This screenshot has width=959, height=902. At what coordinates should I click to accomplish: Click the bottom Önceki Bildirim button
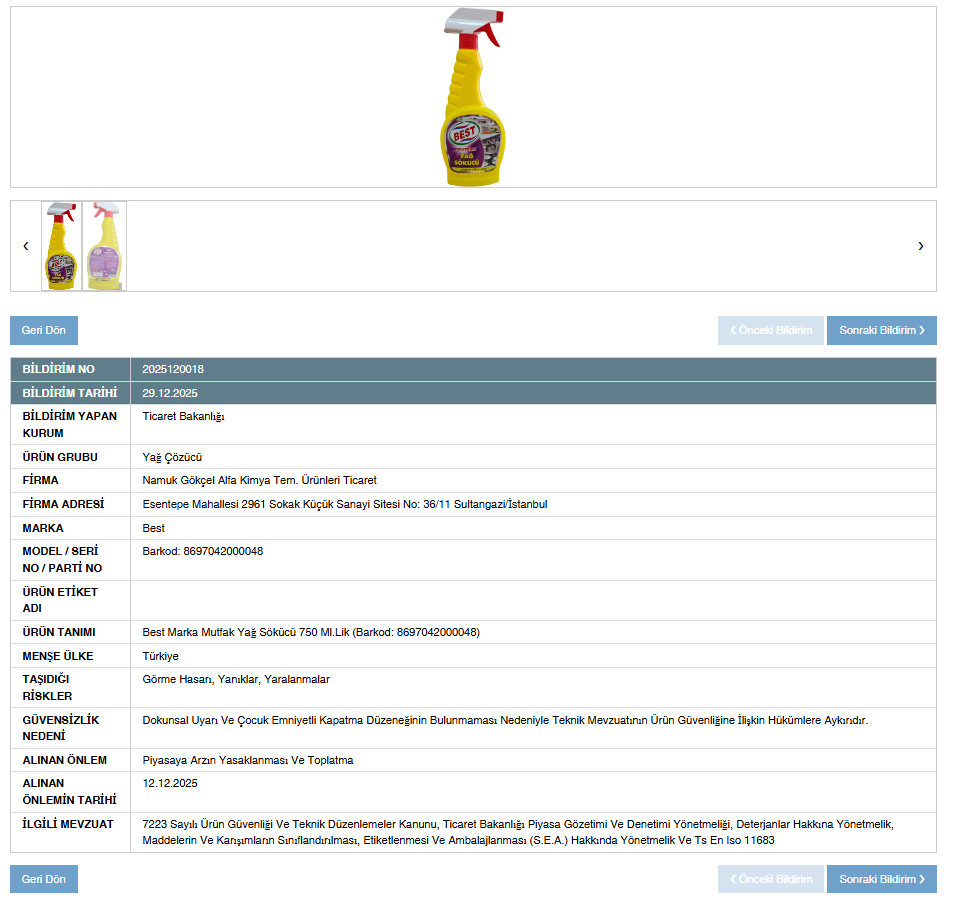tap(770, 879)
